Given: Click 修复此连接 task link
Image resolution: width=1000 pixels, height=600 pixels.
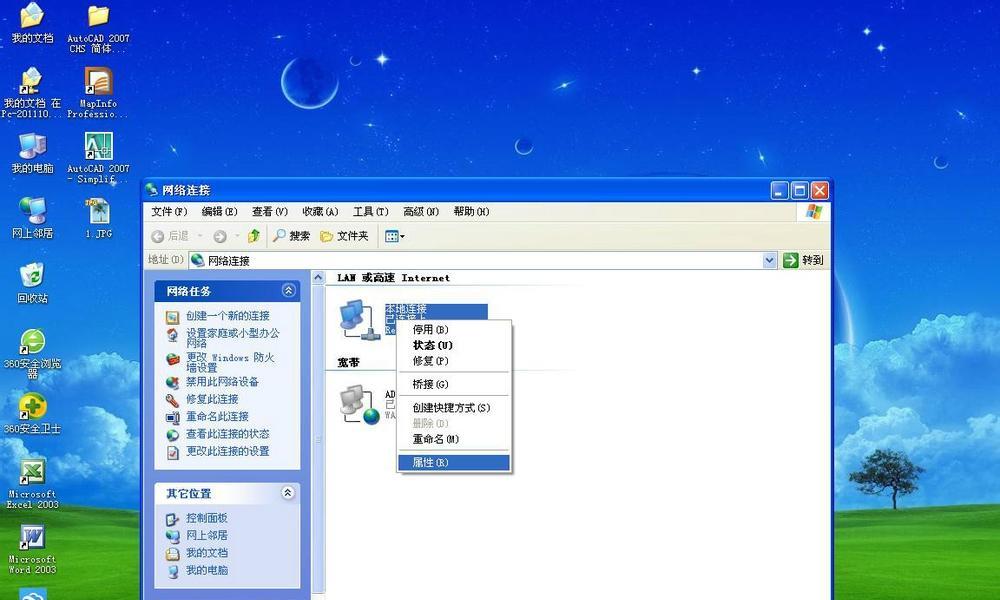Looking at the screenshot, I should (212, 399).
